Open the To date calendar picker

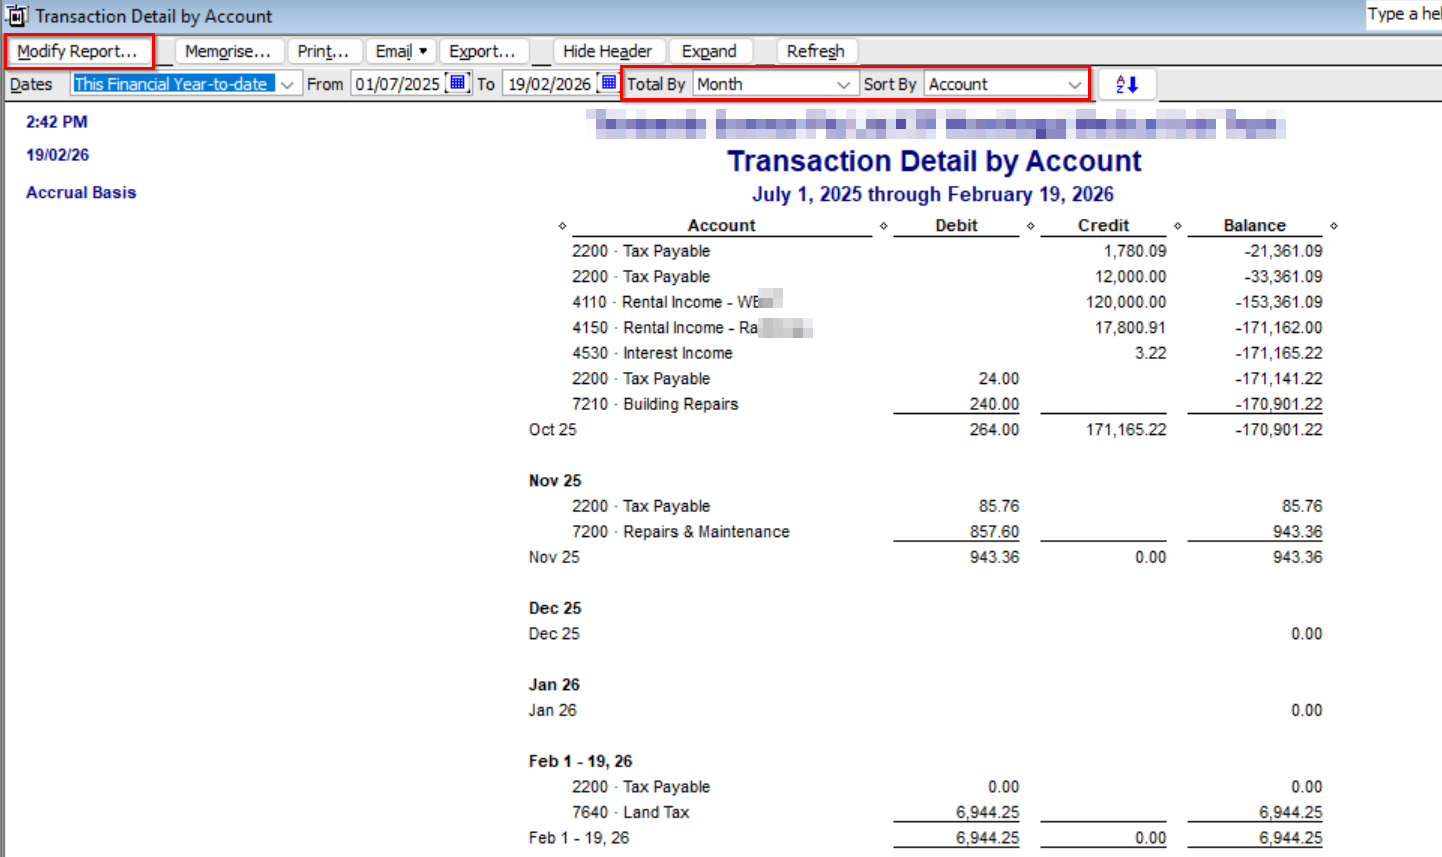tap(608, 83)
